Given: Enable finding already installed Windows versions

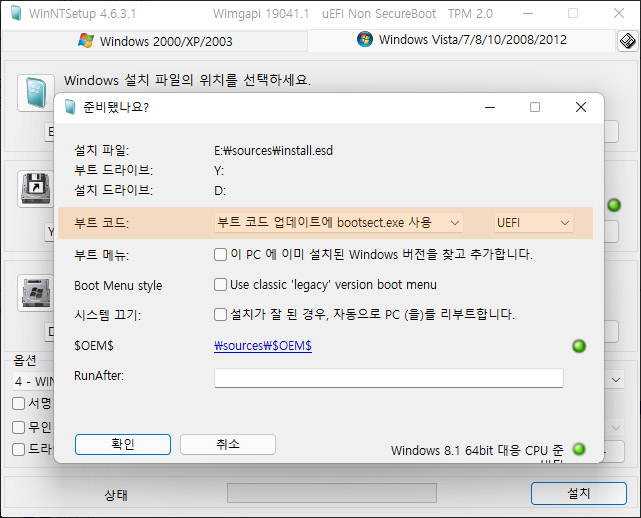Looking at the screenshot, I should 220,255.
